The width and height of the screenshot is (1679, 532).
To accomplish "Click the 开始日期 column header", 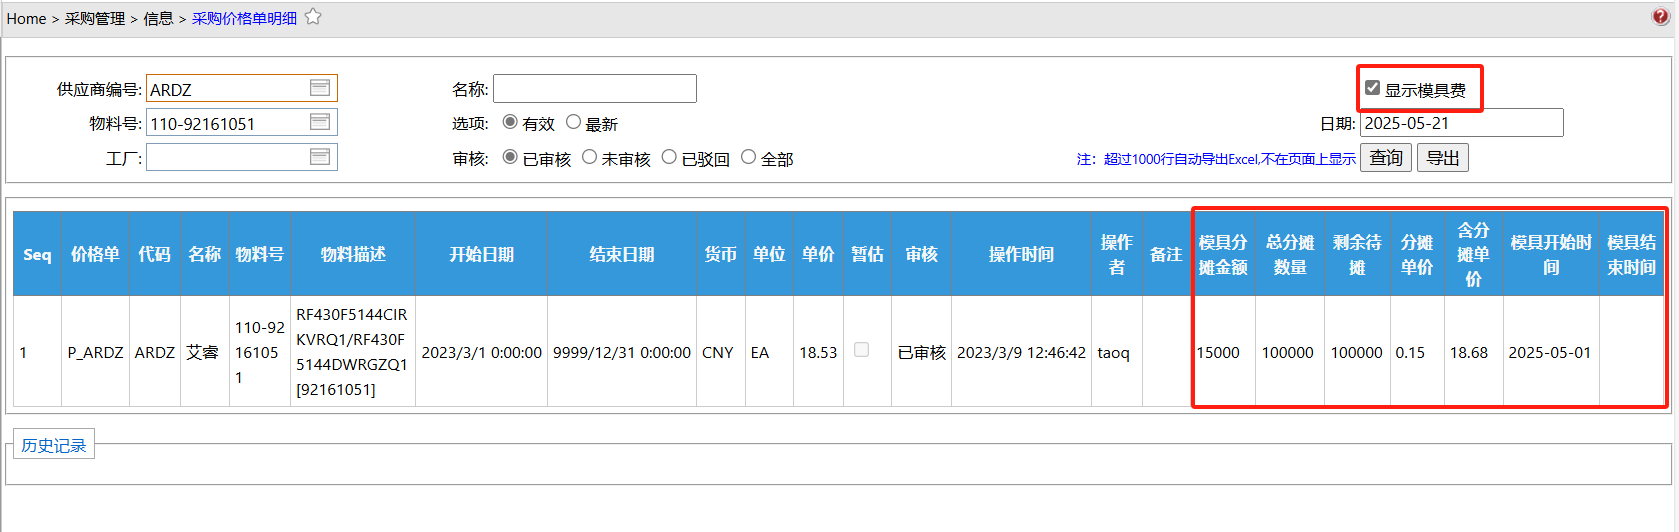I will [x=481, y=254].
